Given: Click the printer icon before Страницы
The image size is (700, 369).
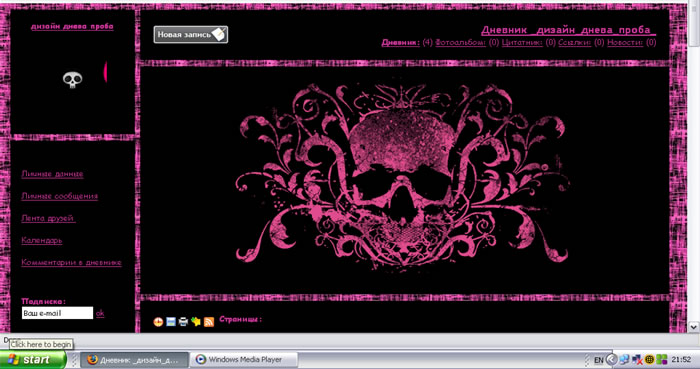Looking at the screenshot, I should coord(183,322).
